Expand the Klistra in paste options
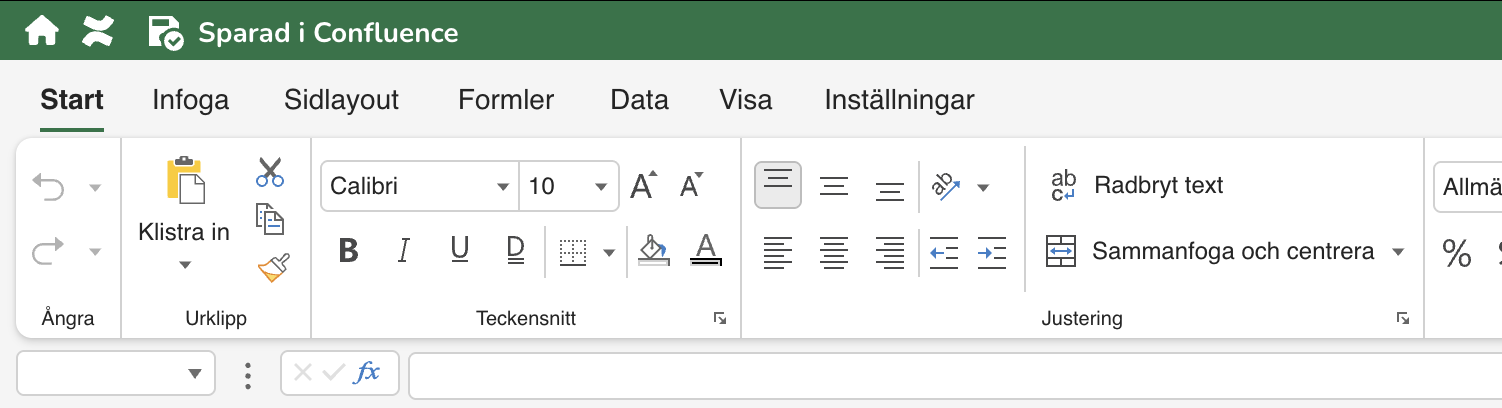1502x408 pixels. (184, 265)
